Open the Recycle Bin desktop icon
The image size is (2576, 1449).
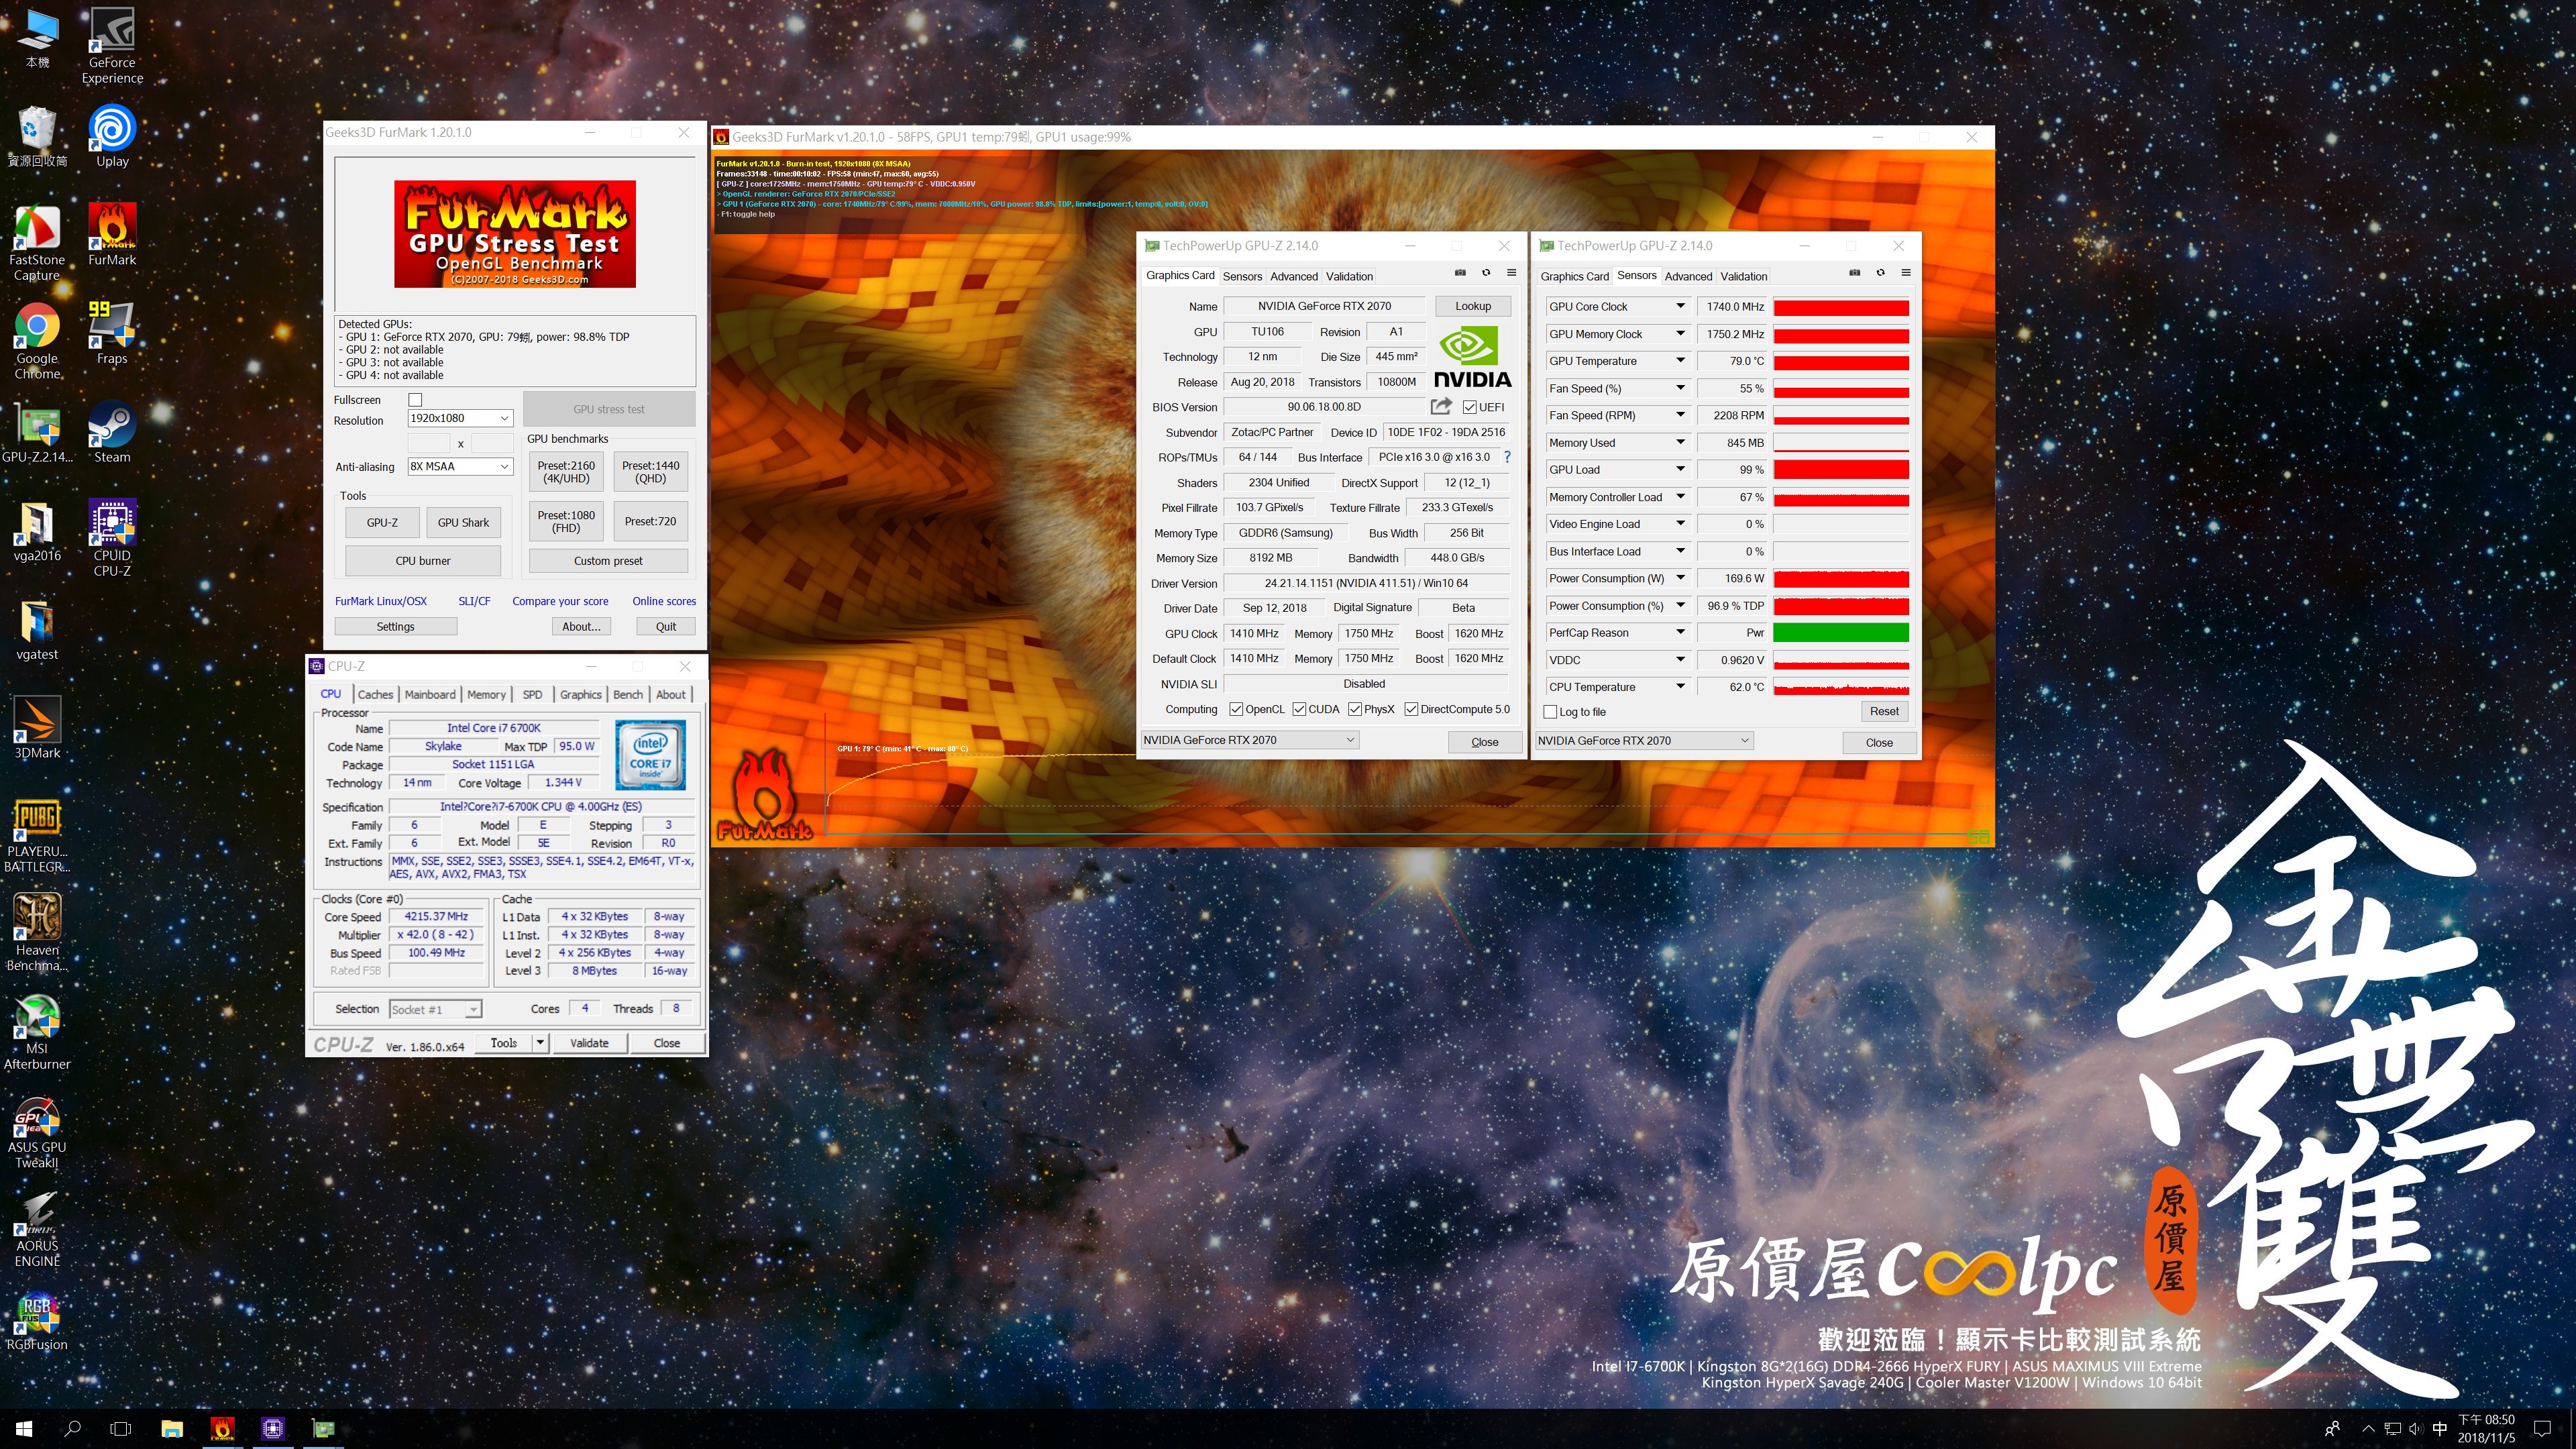tap(37, 136)
